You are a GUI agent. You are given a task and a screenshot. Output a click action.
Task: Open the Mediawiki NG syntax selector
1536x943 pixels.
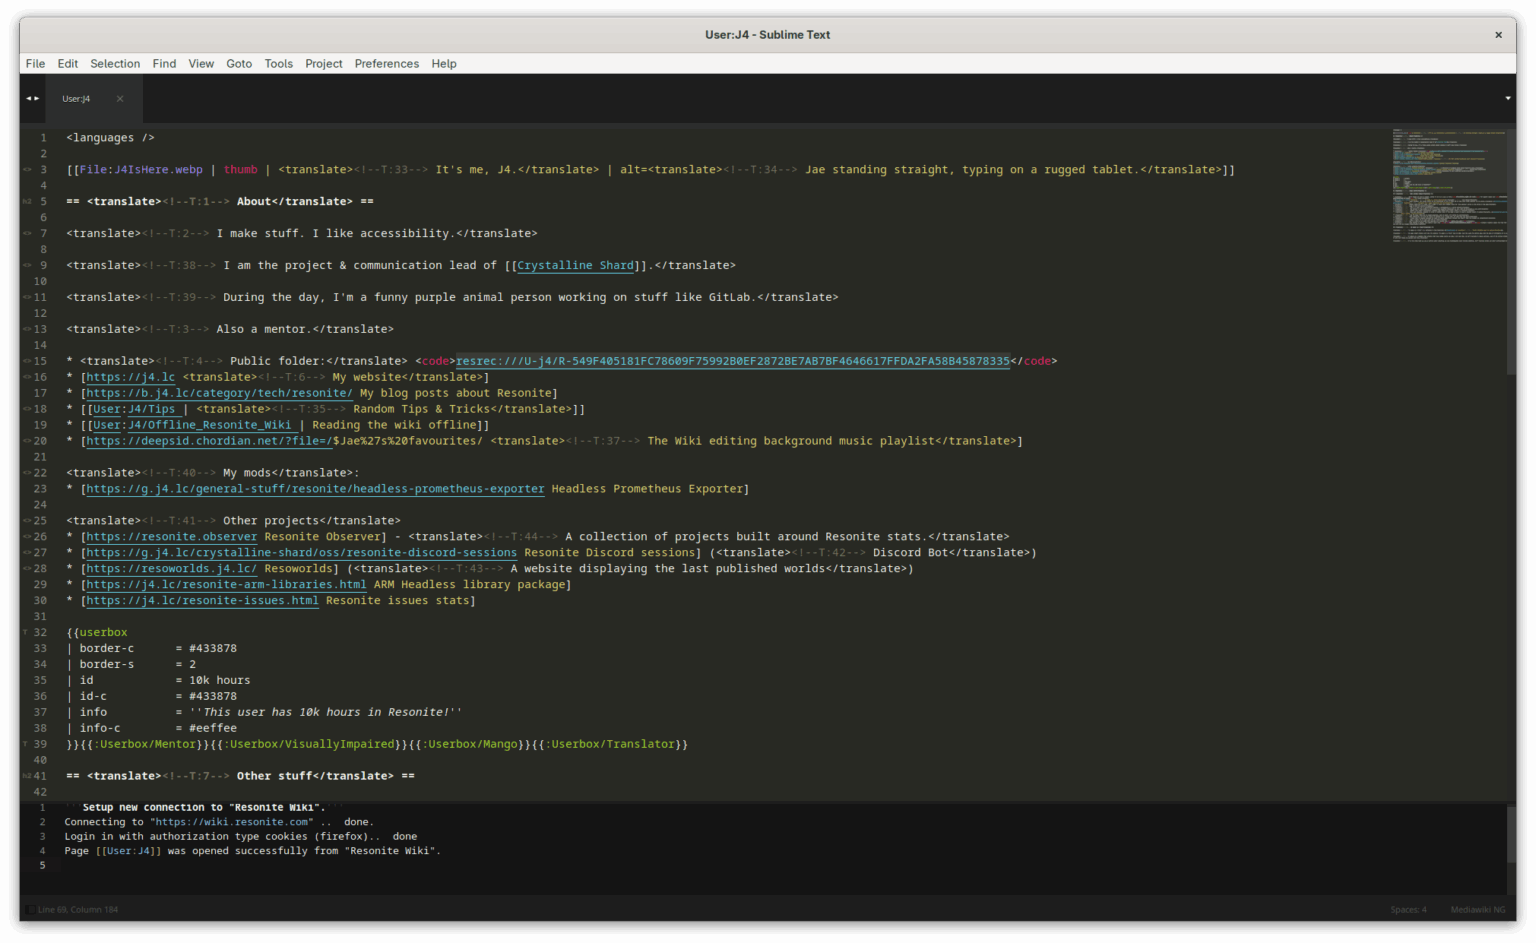[1477, 909]
